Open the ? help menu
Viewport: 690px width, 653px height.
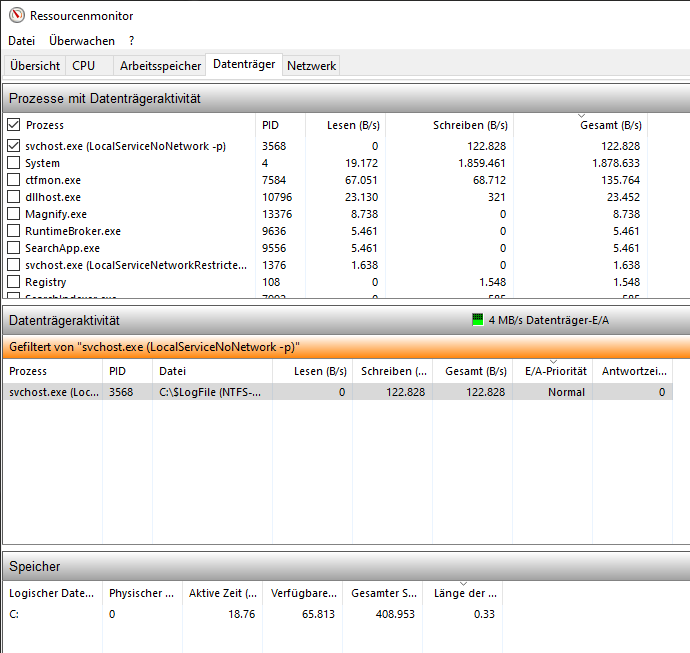131,41
